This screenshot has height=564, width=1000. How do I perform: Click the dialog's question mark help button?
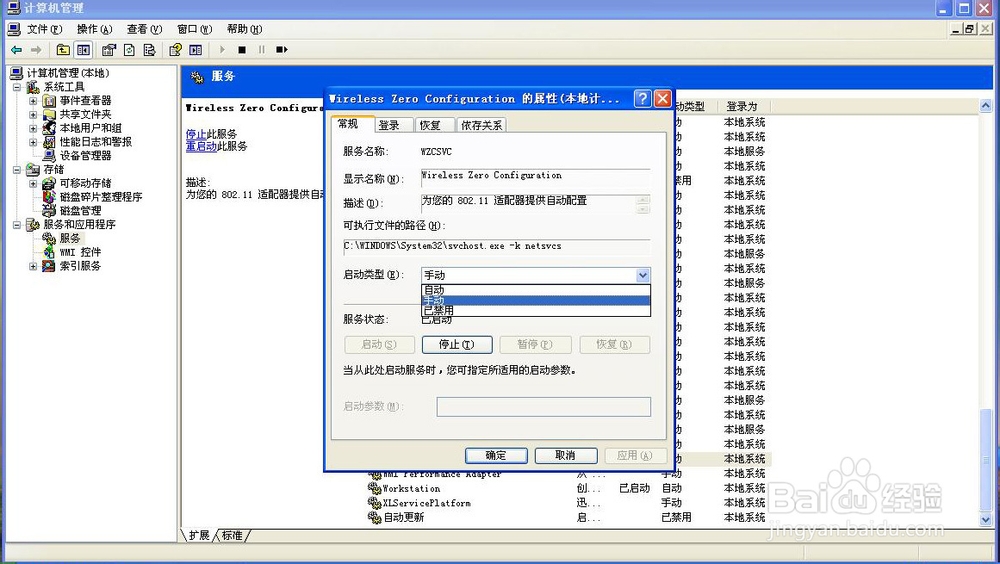click(x=642, y=98)
